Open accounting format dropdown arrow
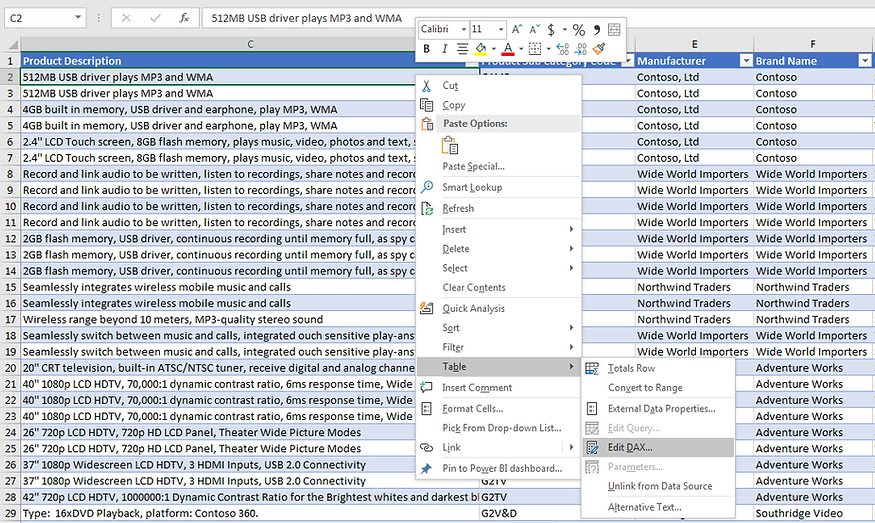This screenshot has width=875, height=523. click(565, 29)
